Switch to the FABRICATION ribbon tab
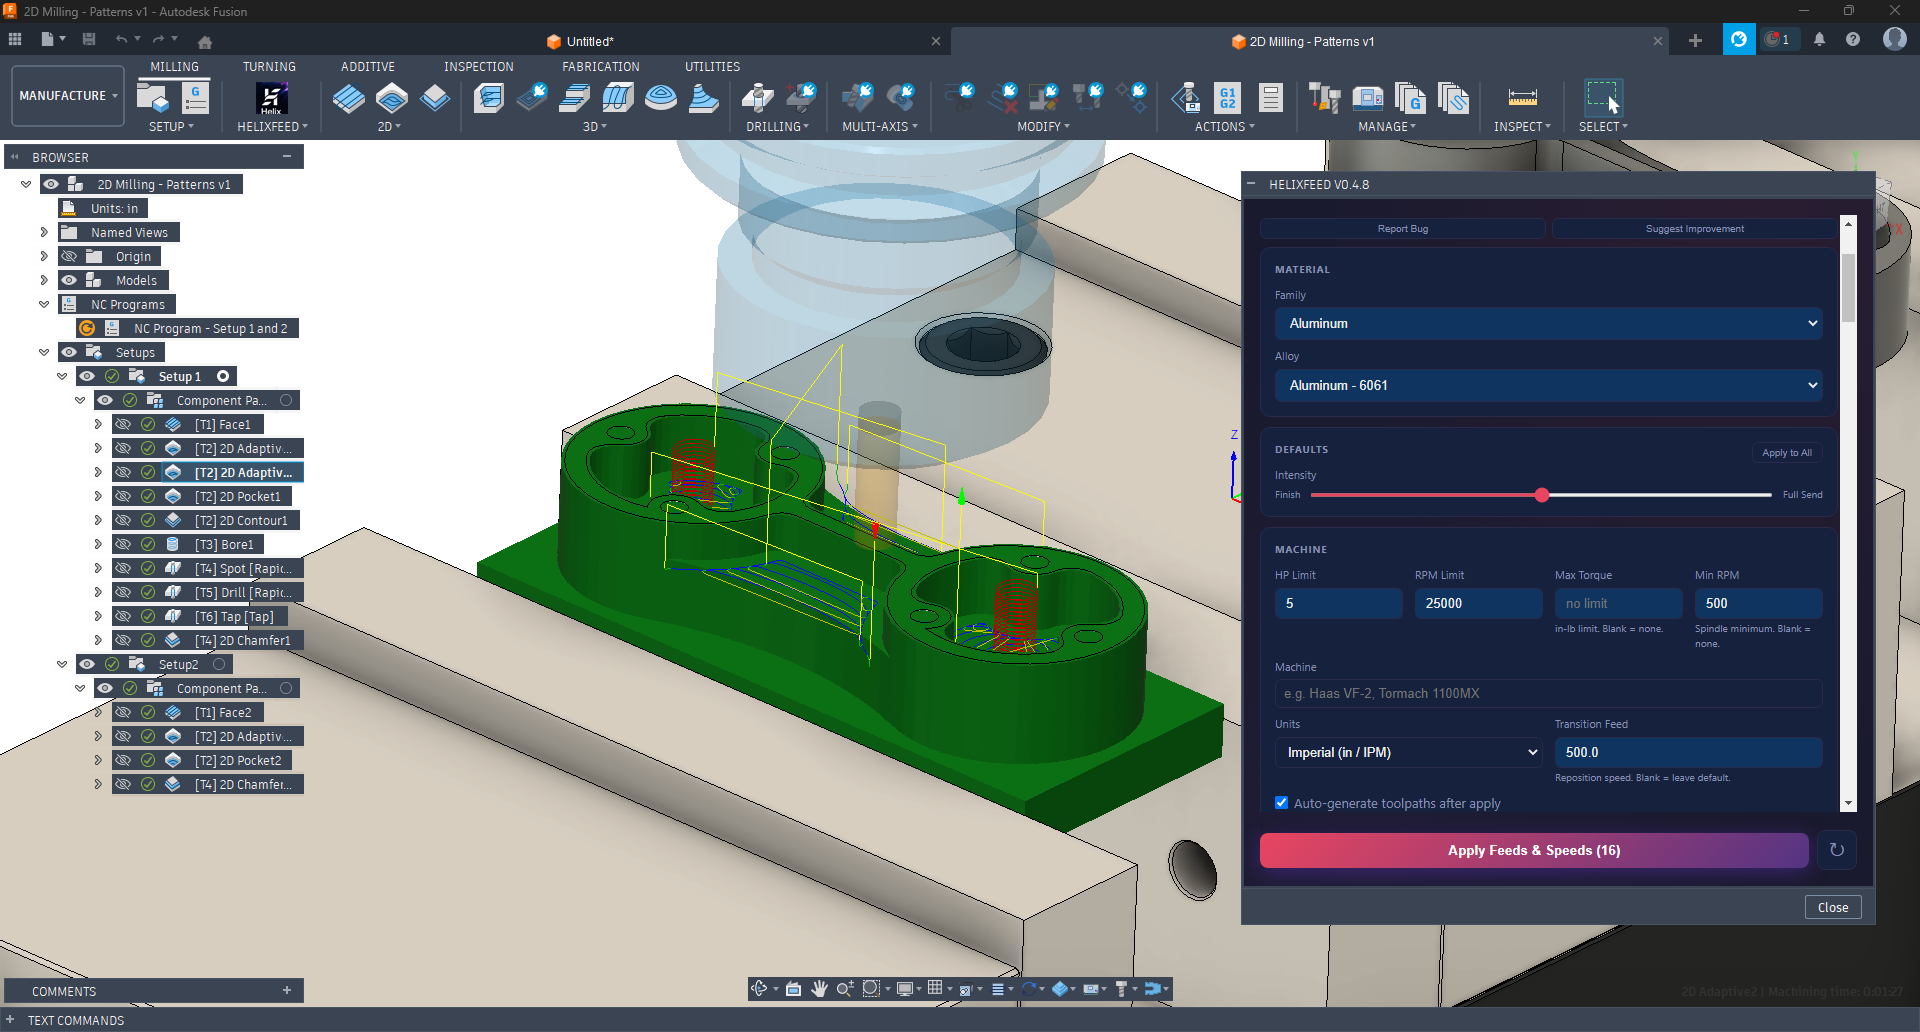Screen dimensions: 1920x1032 [600, 66]
